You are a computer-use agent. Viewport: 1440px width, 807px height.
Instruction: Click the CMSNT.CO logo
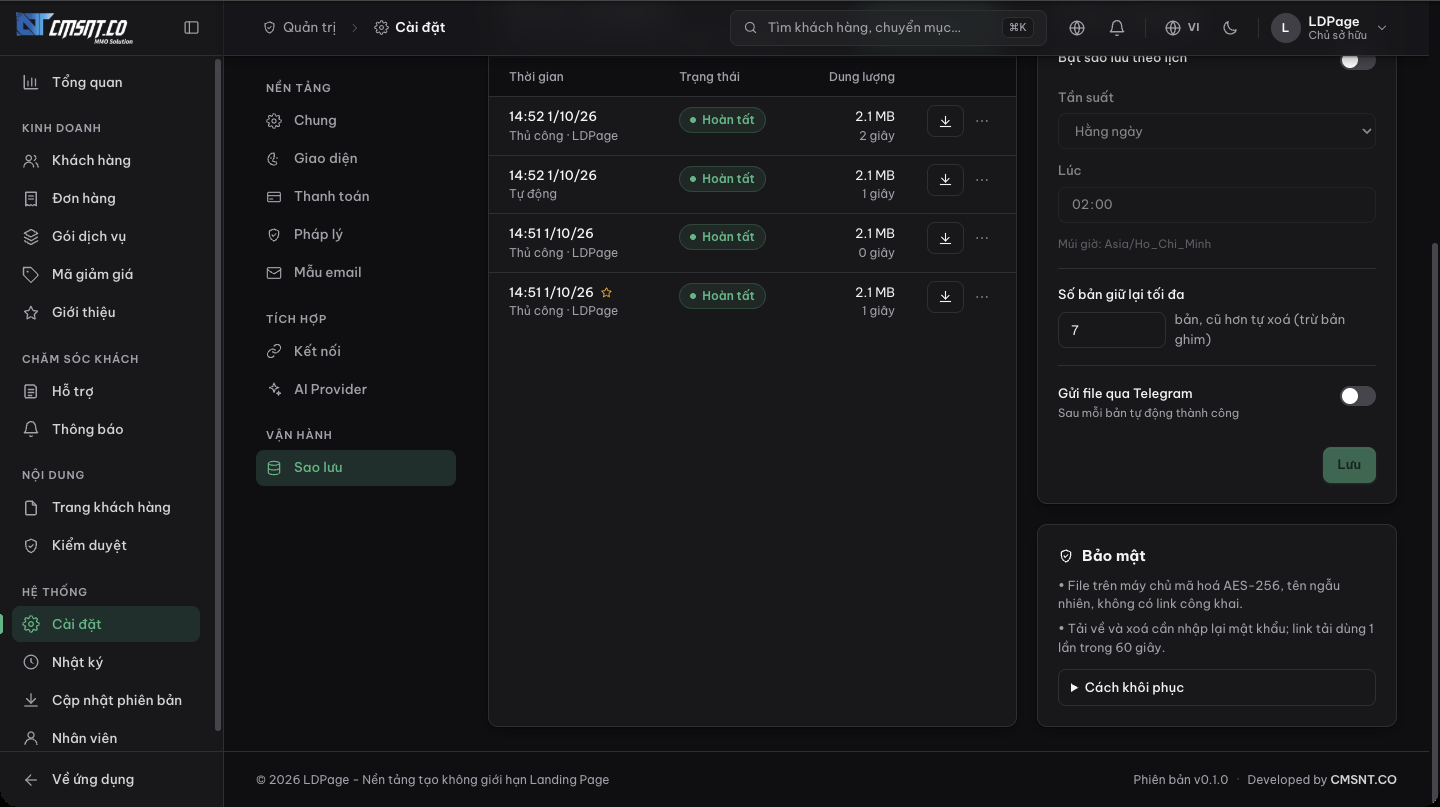(x=75, y=27)
